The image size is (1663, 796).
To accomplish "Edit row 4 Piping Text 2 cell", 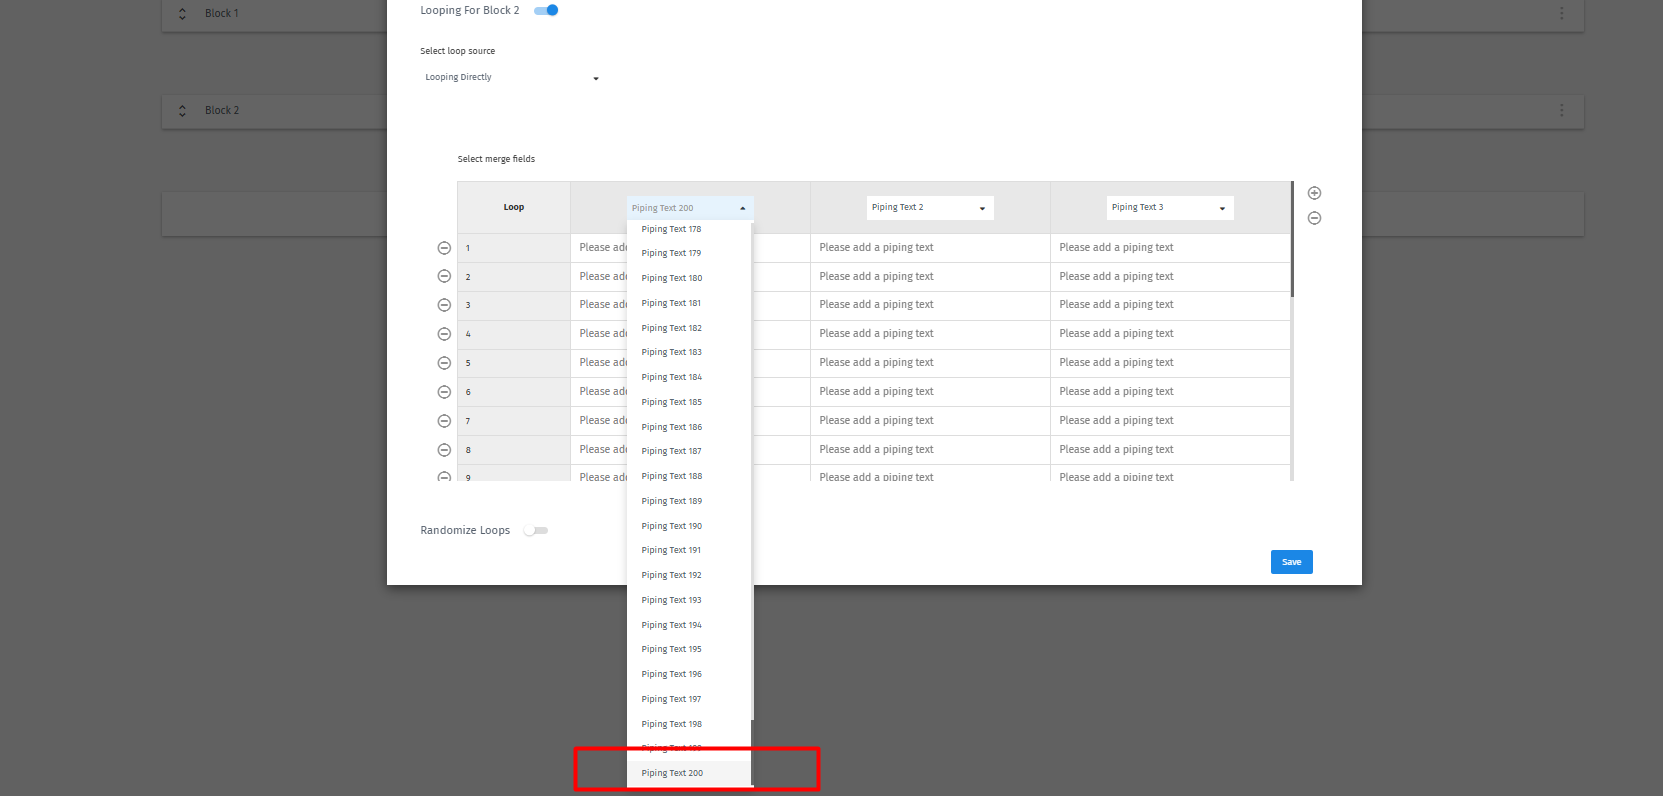I will pos(930,334).
